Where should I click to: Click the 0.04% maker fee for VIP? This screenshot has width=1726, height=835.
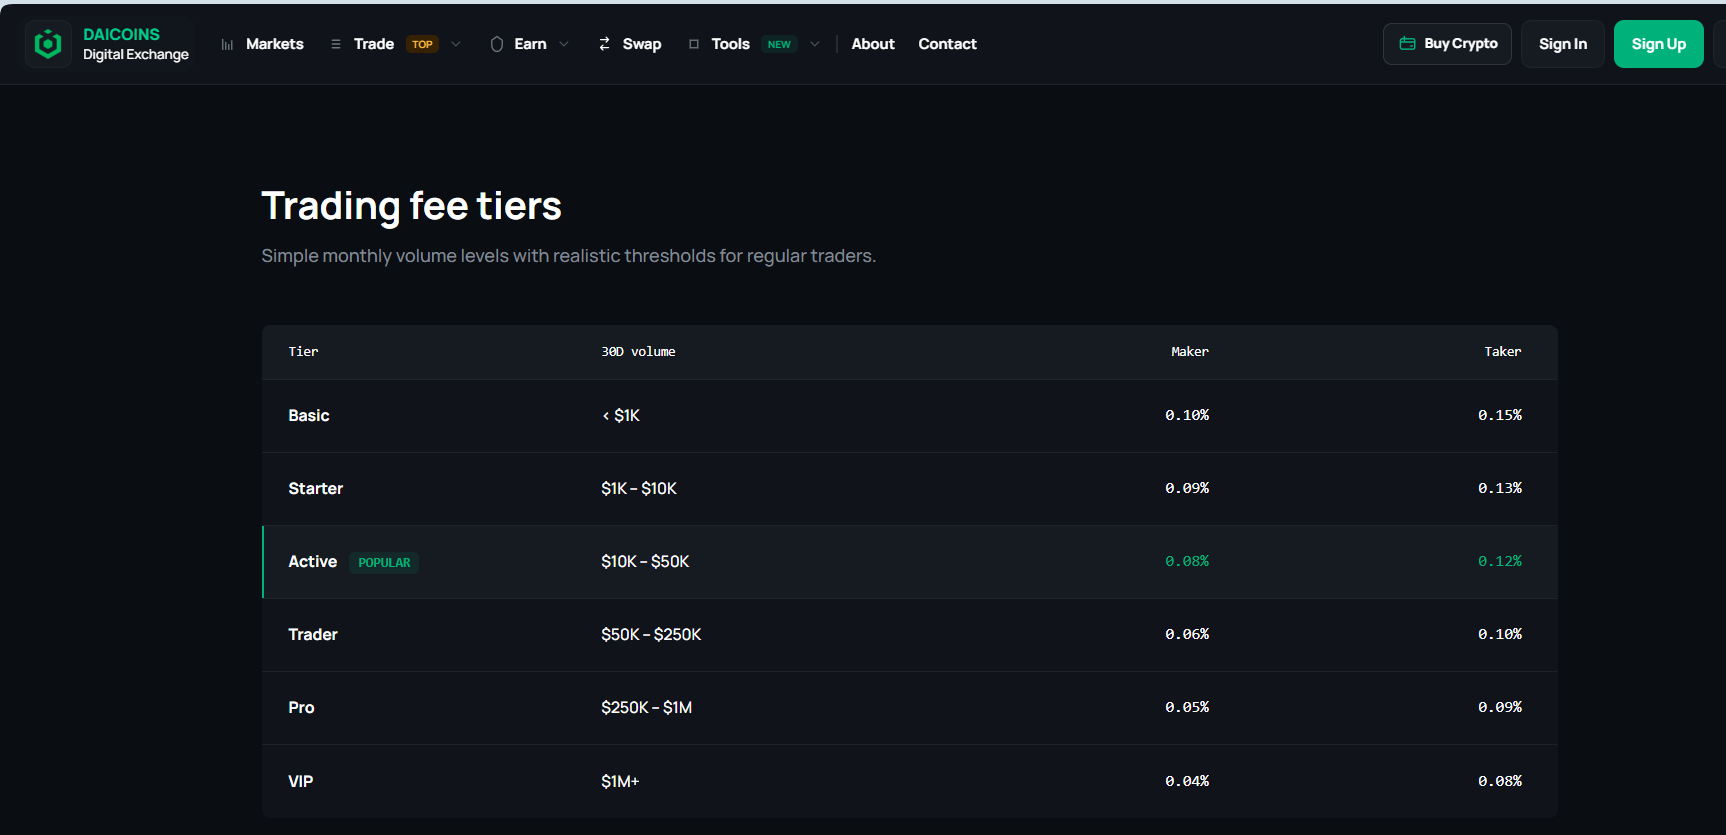pyautogui.click(x=1187, y=781)
